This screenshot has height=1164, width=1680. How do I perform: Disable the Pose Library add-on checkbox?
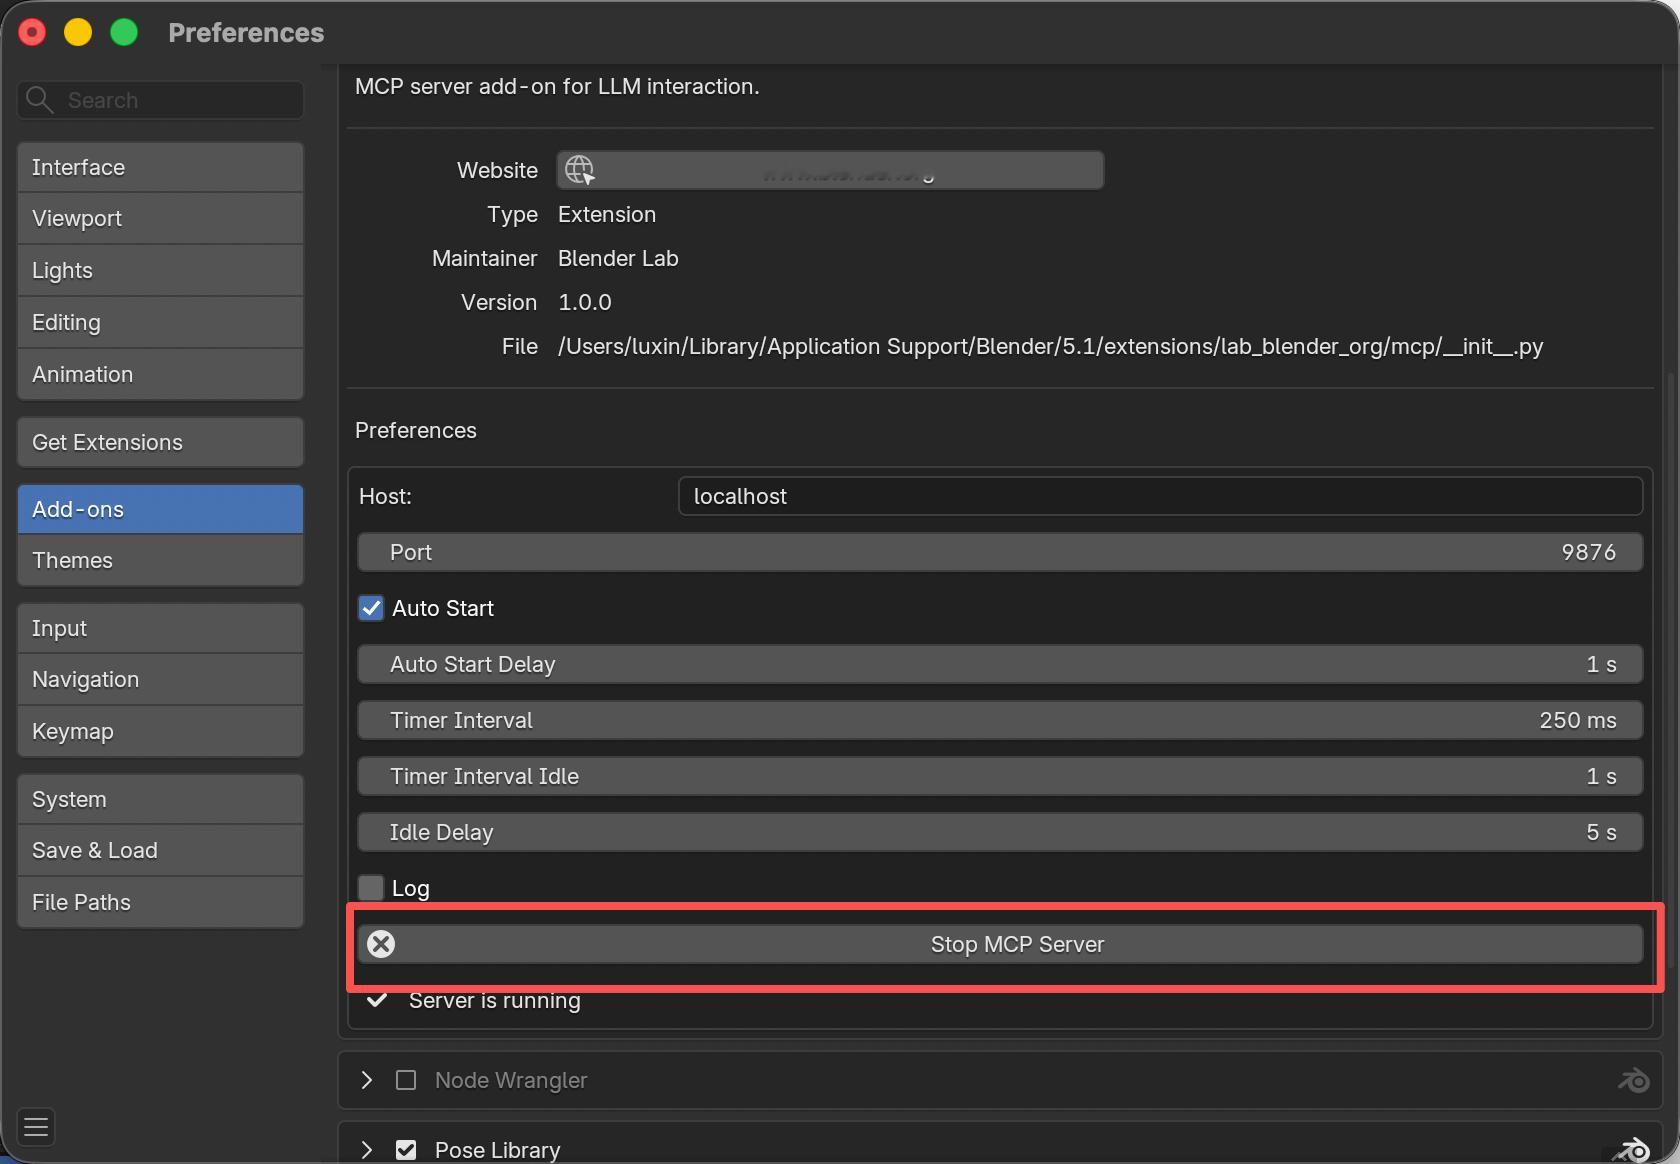[406, 1150]
